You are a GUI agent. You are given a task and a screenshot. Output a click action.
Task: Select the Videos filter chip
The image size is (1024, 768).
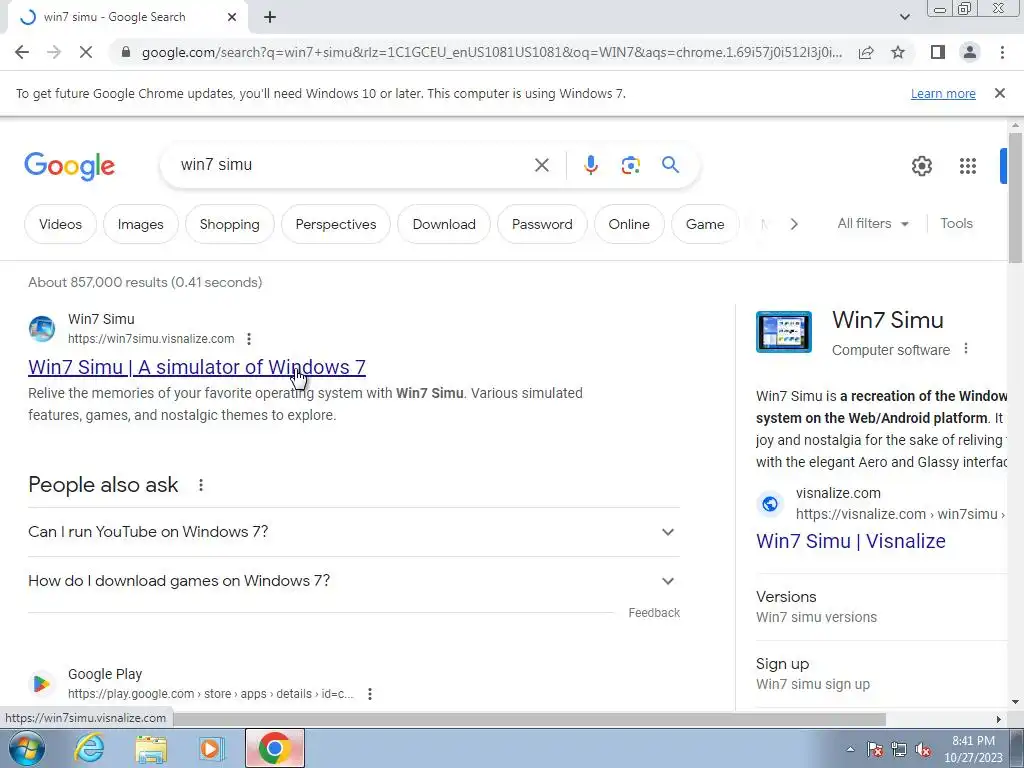click(x=60, y=224)
